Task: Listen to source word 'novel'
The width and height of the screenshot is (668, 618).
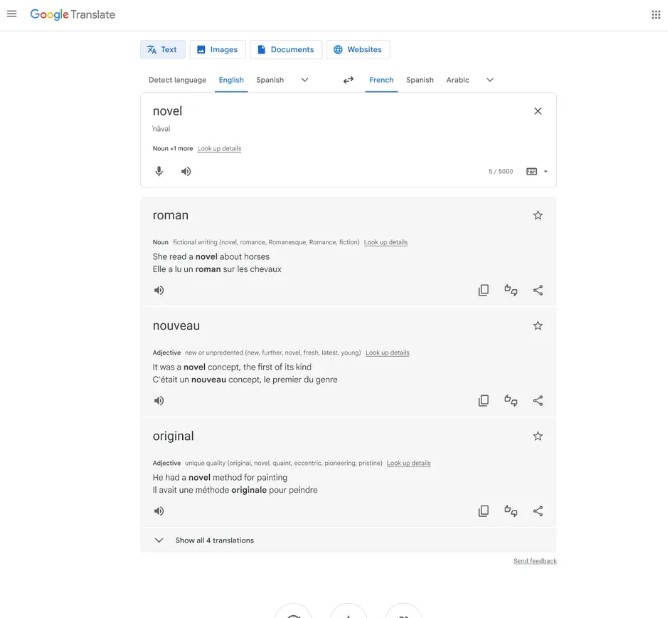Action: [x=186, y=171]
